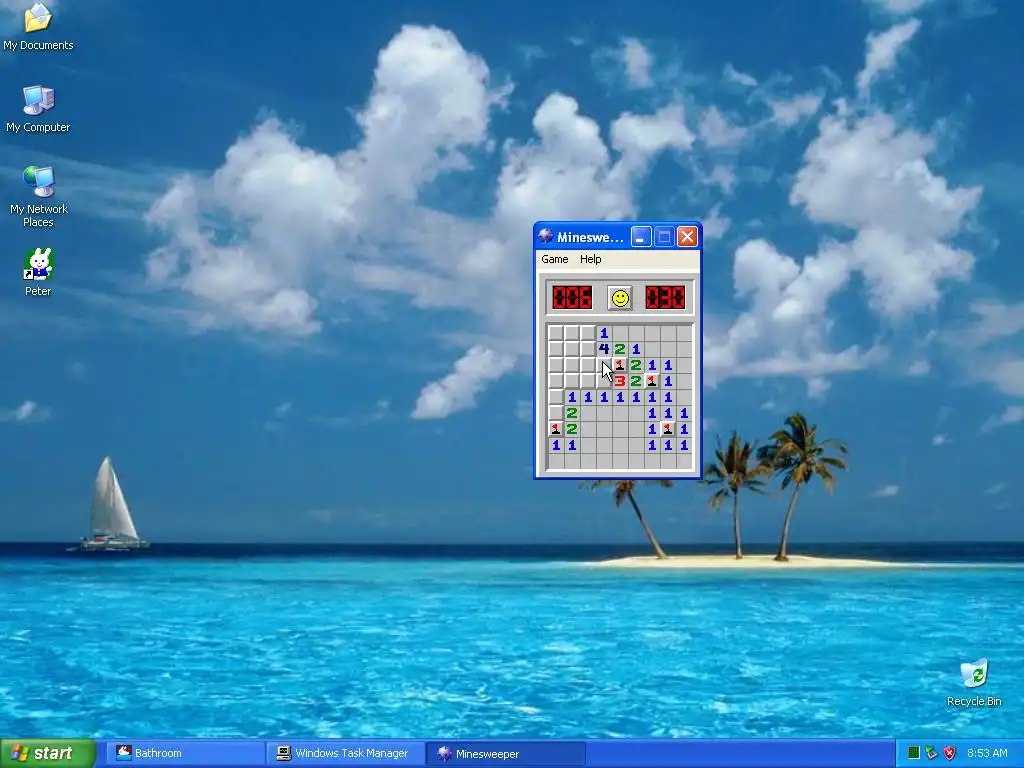
Task: Click the Minesweeper taskbar button
Action: tap(505, 753)
